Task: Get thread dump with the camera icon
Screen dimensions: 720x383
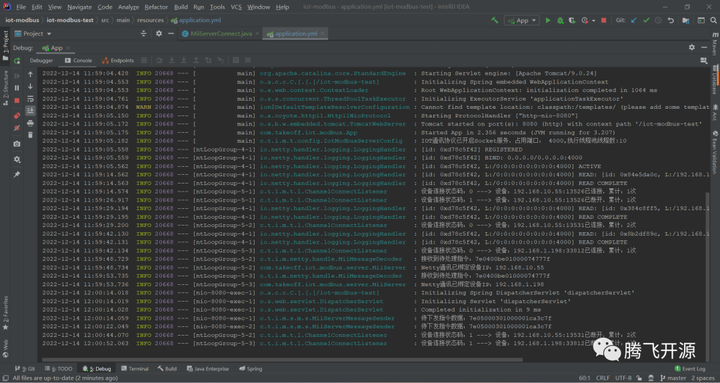Action: 17,144
